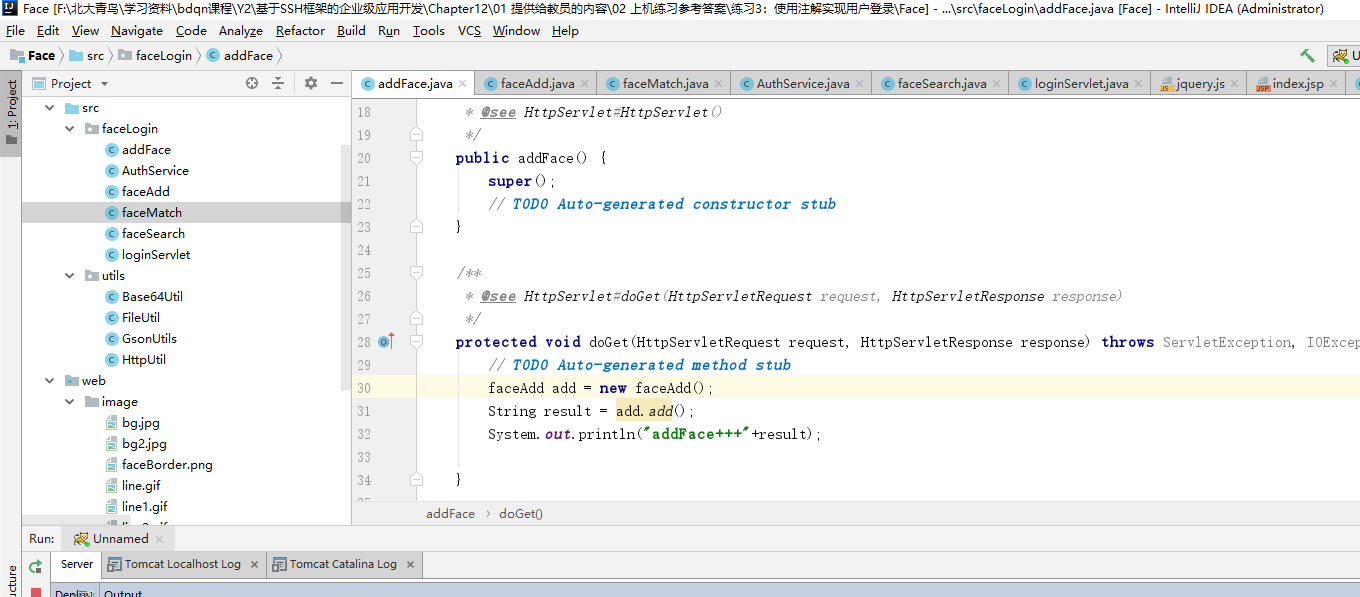
Task: Place cursor on line 32 println statement
Action: [654, 435]
